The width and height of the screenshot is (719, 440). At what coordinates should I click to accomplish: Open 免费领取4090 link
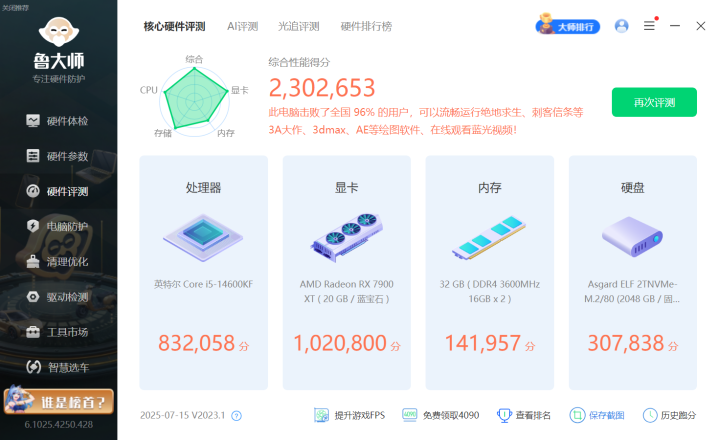pyautogui.click(x=451, y=415)
